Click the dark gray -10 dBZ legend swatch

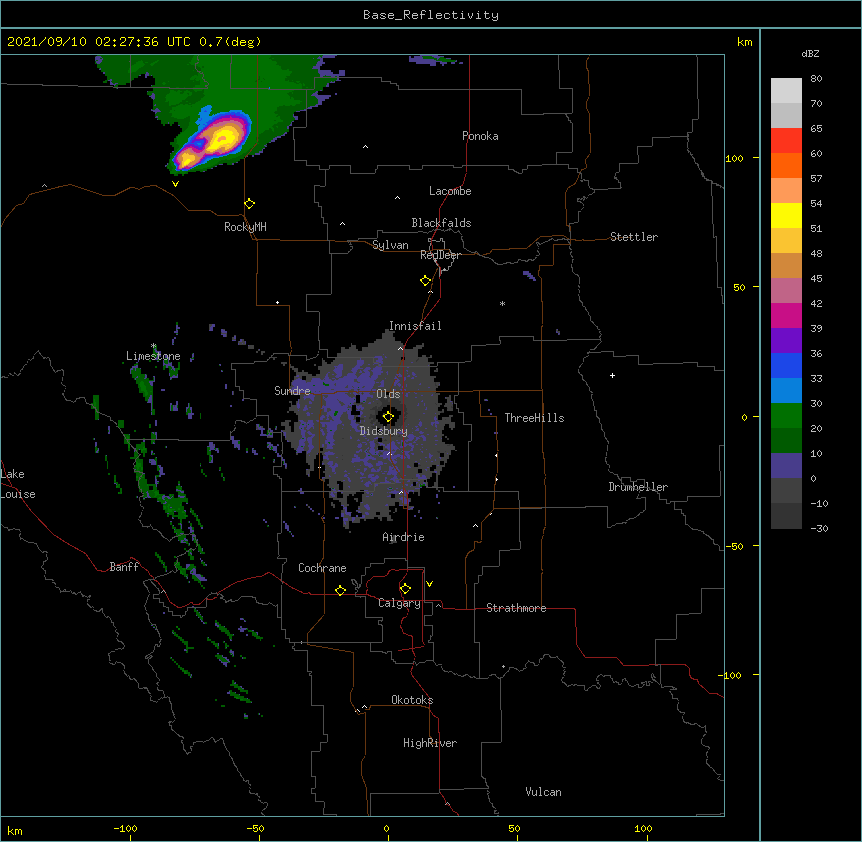tap(786, 516)
